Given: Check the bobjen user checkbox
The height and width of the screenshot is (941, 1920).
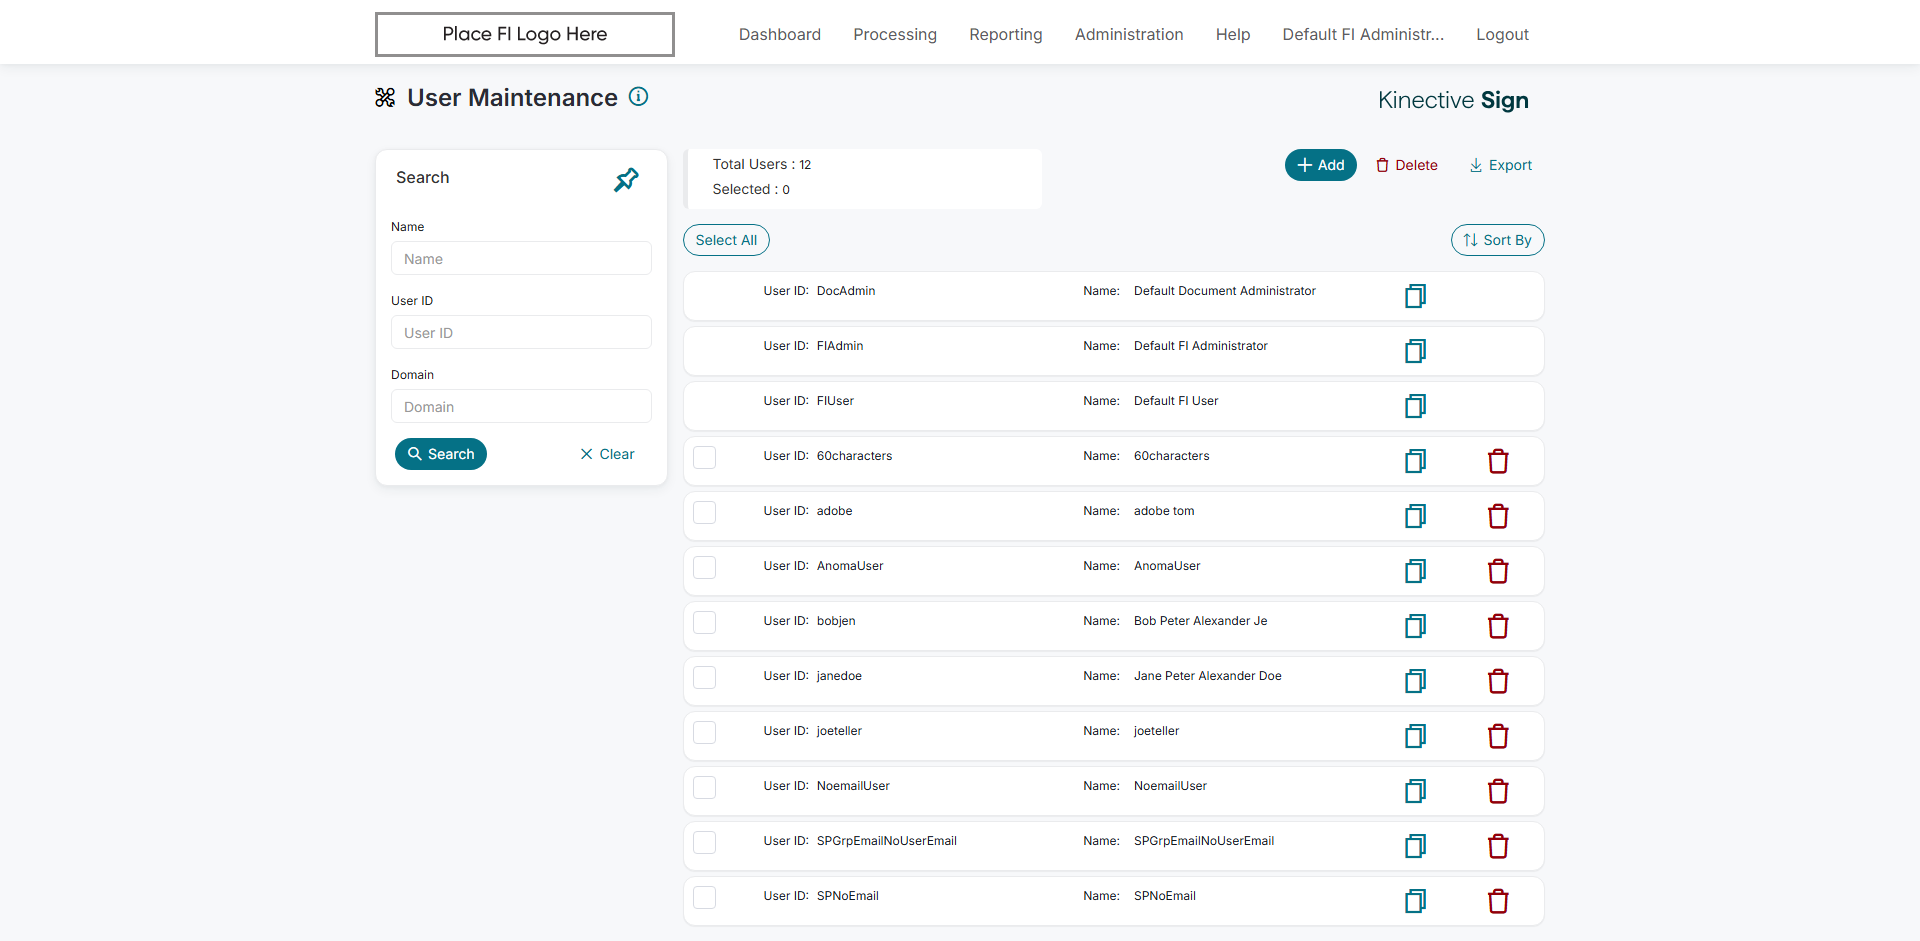Looking at the screenshot, I should 705,622.
